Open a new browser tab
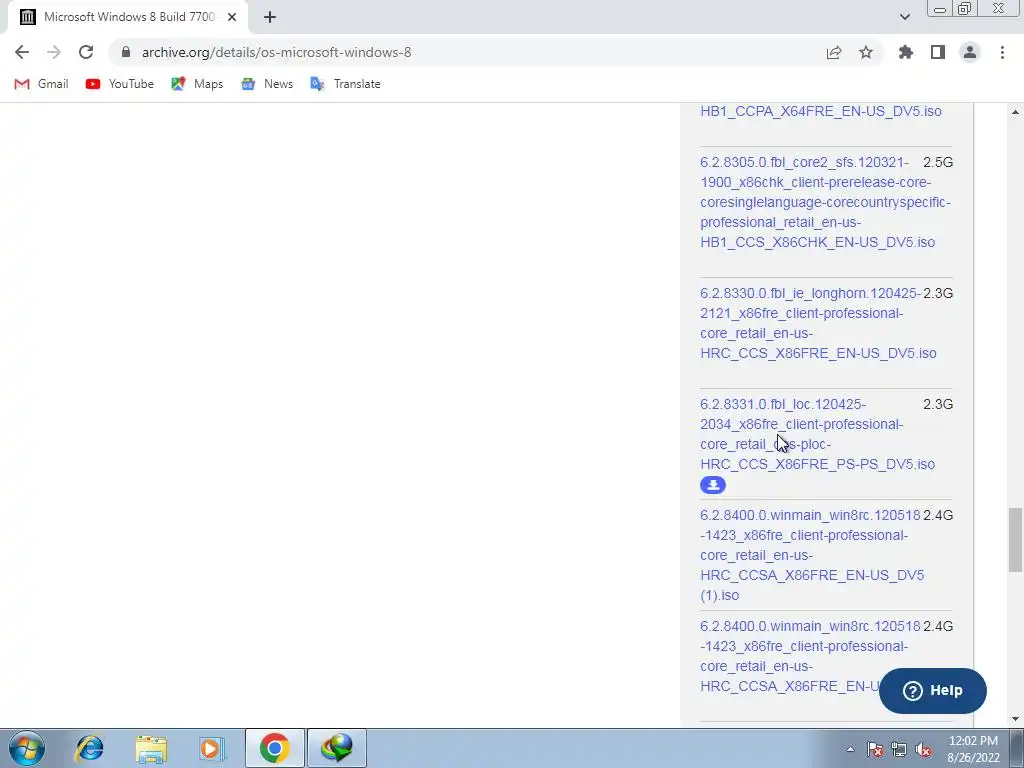The image size is (1024, 768). click(x=270, y=17)
